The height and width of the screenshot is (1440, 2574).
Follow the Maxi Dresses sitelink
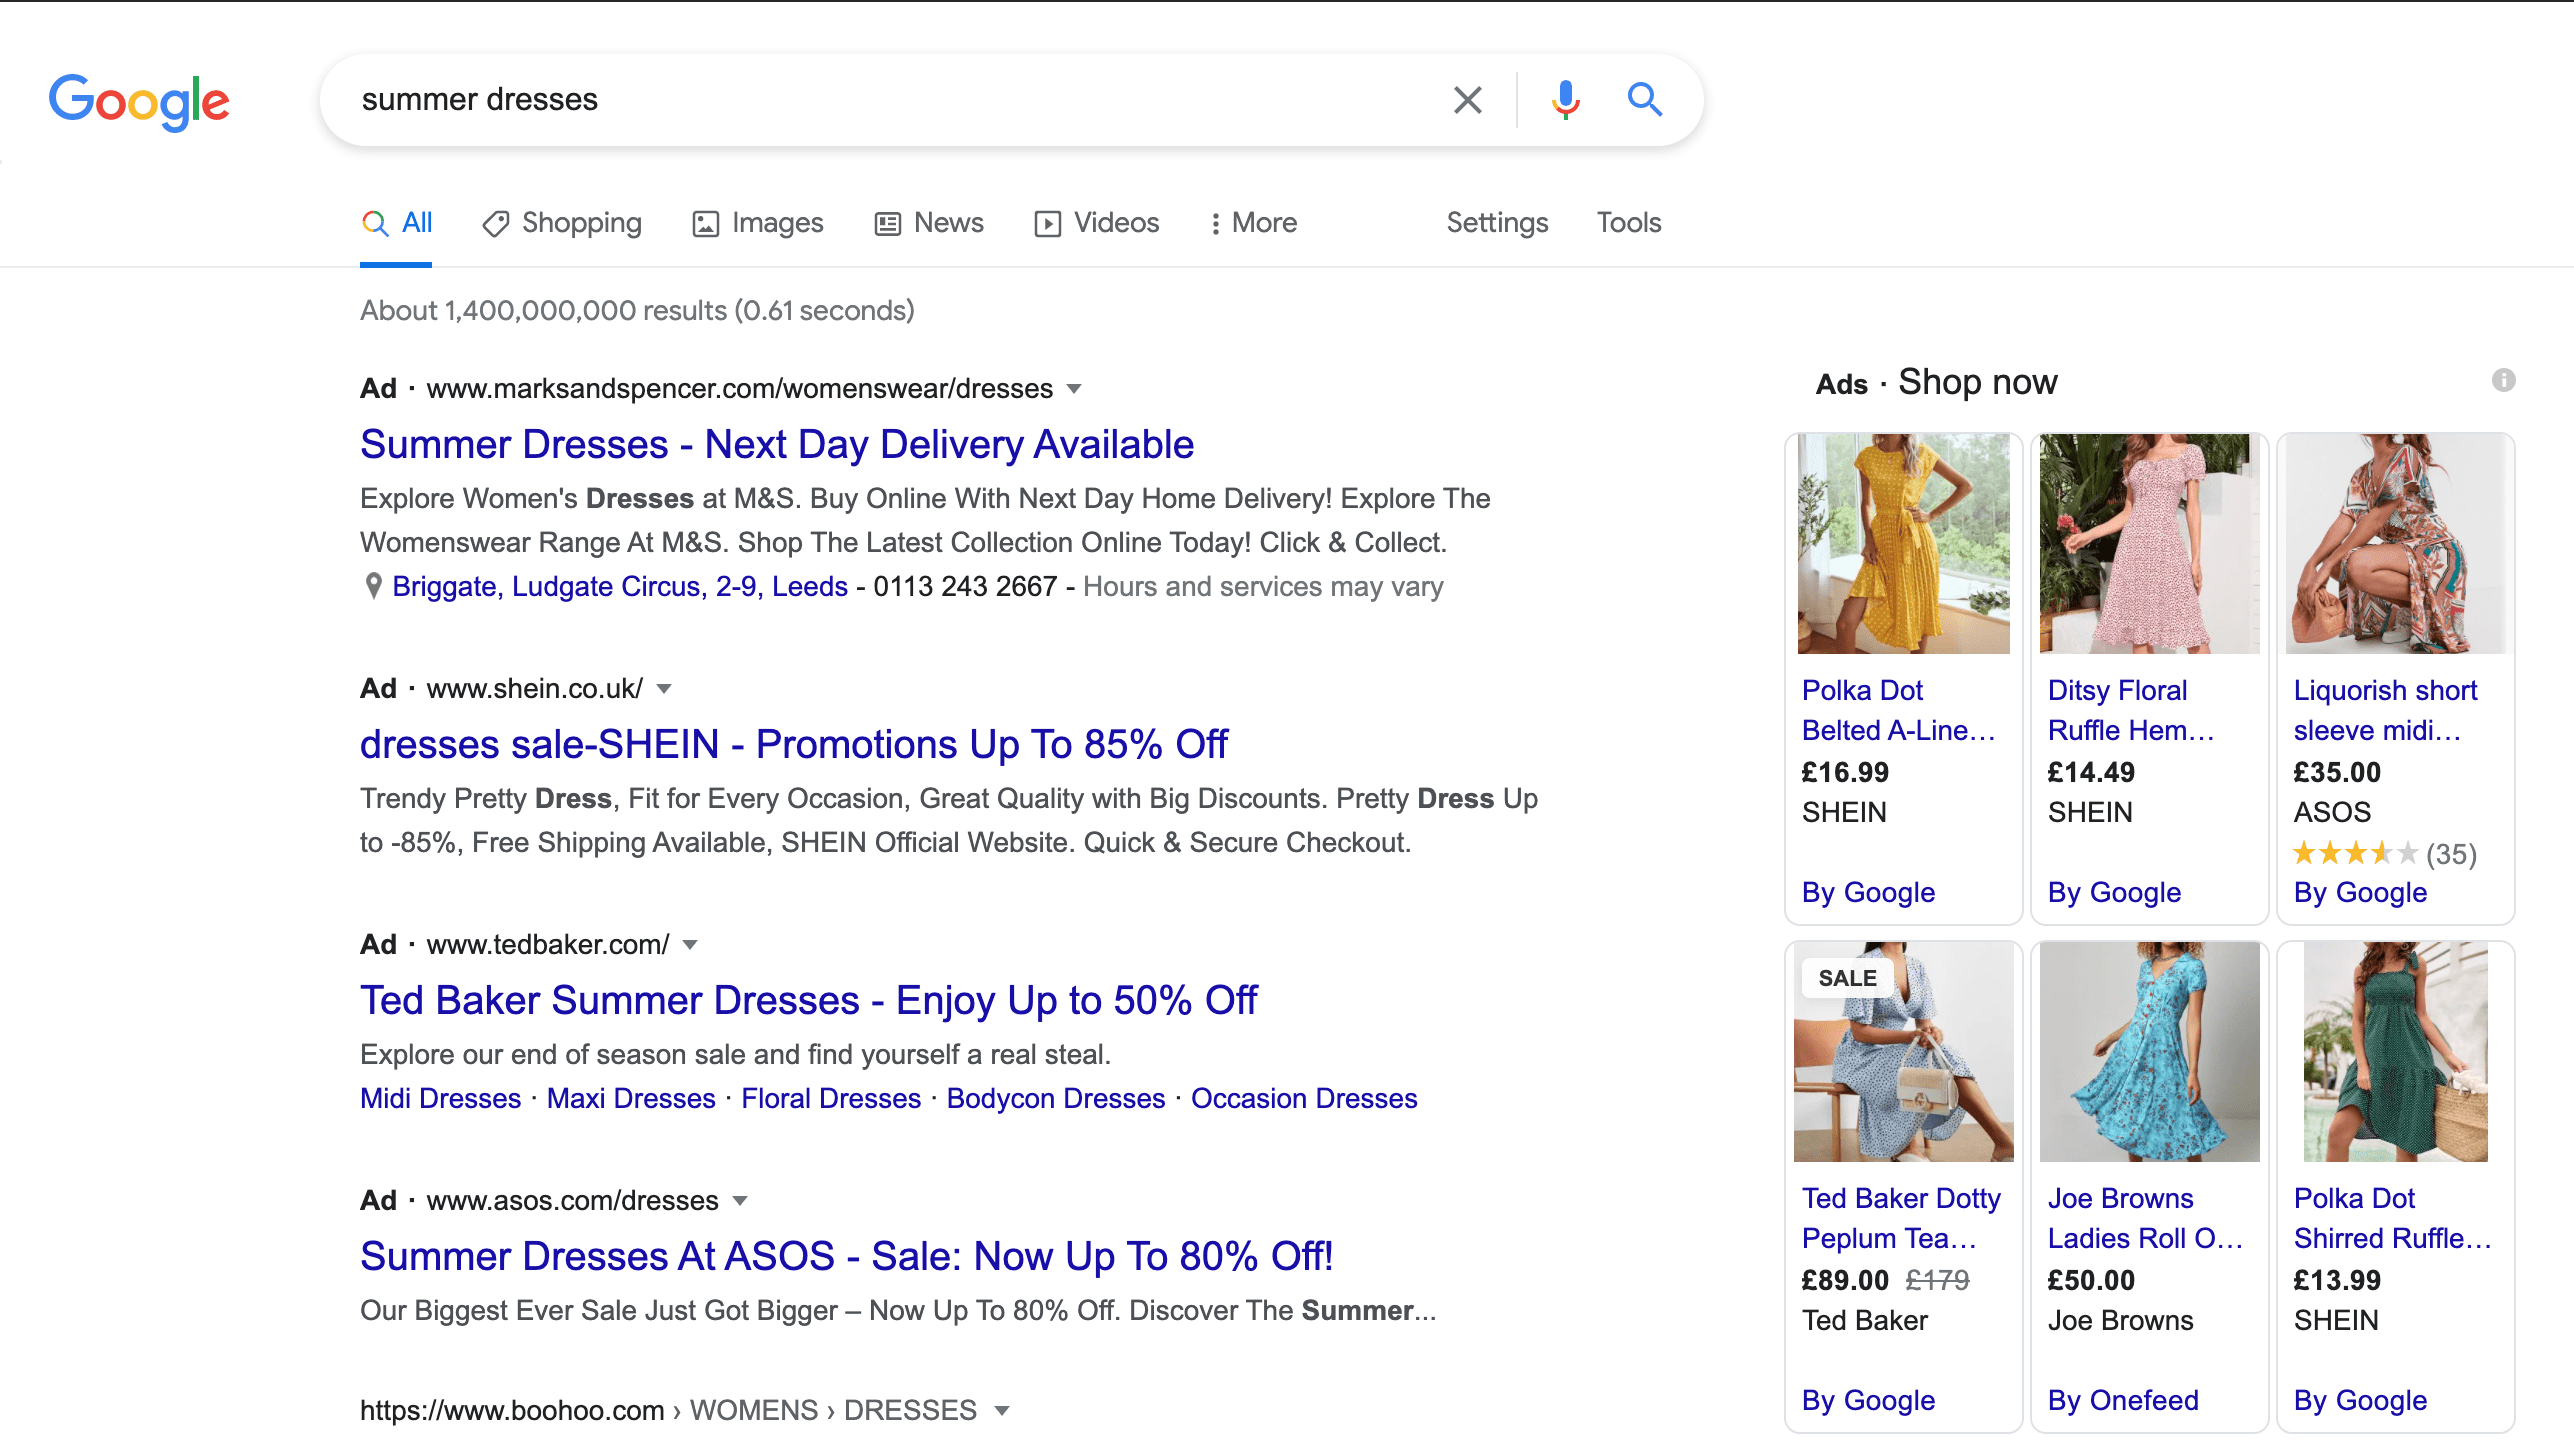(631, 1098)
